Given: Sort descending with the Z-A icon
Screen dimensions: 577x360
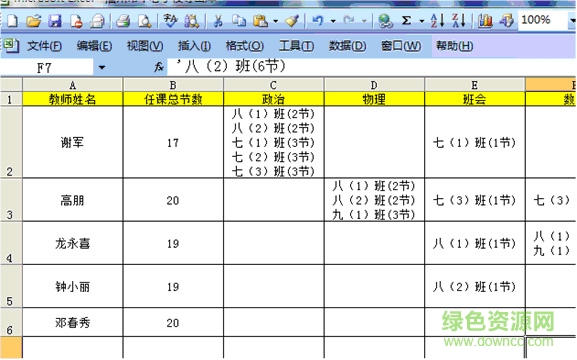Looking at the screenshot, I should [459, 21].
